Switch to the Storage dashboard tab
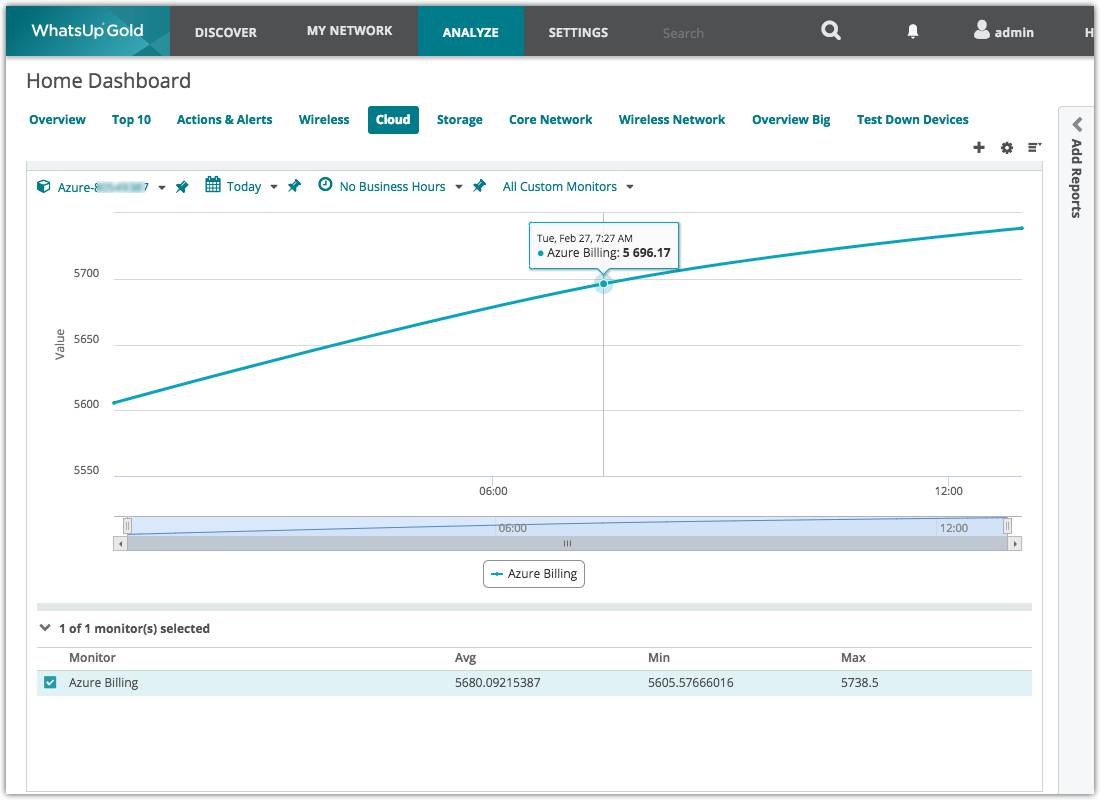This screenshot has height=800, width=1100. 459,119
